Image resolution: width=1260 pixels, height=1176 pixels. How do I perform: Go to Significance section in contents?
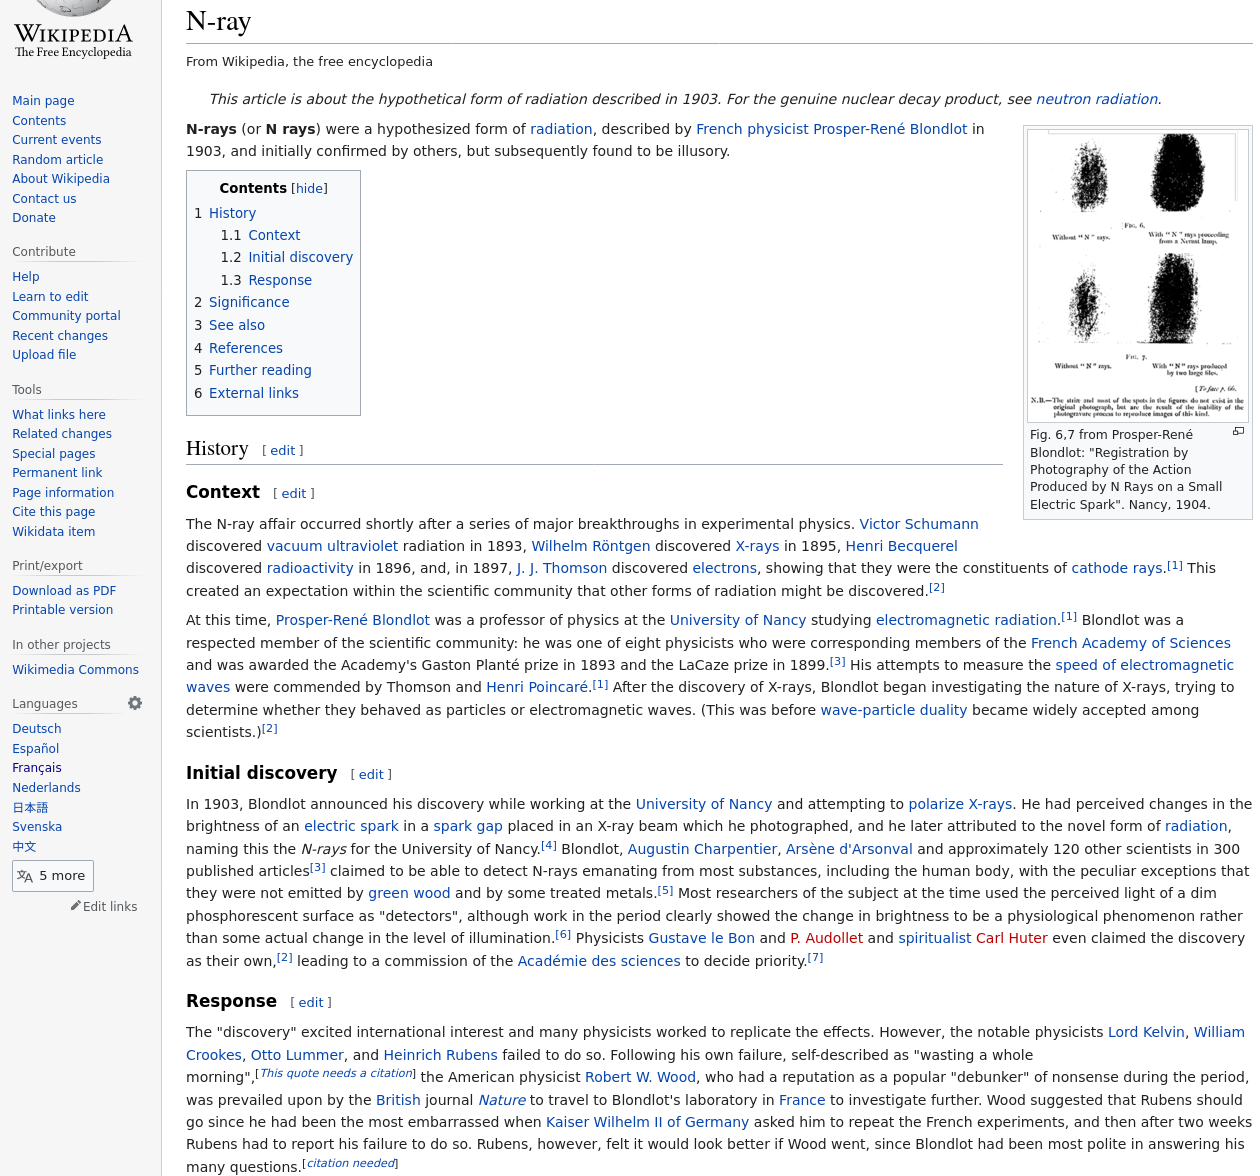pyautogui.click(x=249, y=302)
